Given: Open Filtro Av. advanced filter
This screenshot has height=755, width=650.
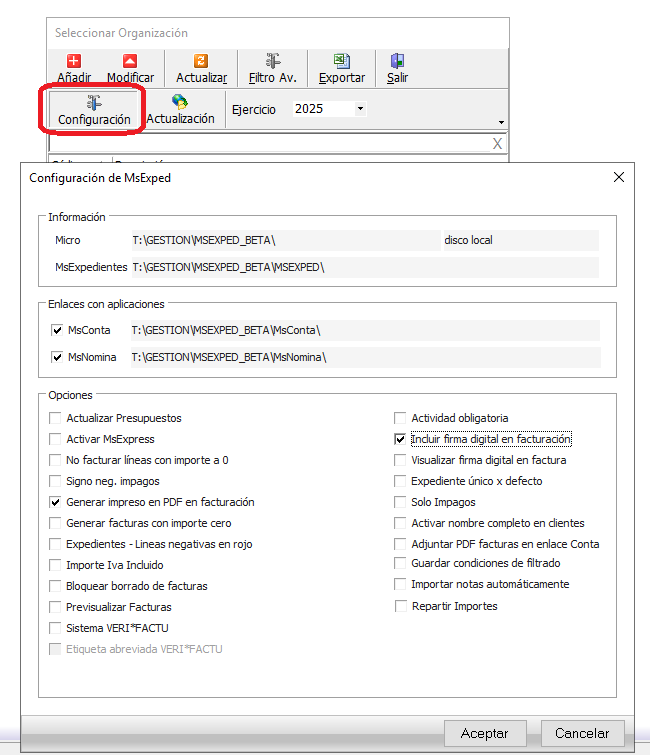Looking at the screenshot, I should click(273, 69).
